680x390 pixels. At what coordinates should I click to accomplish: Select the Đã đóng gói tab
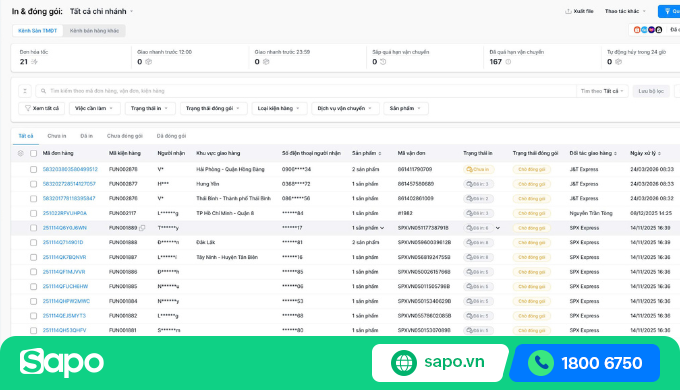[171, 136]
